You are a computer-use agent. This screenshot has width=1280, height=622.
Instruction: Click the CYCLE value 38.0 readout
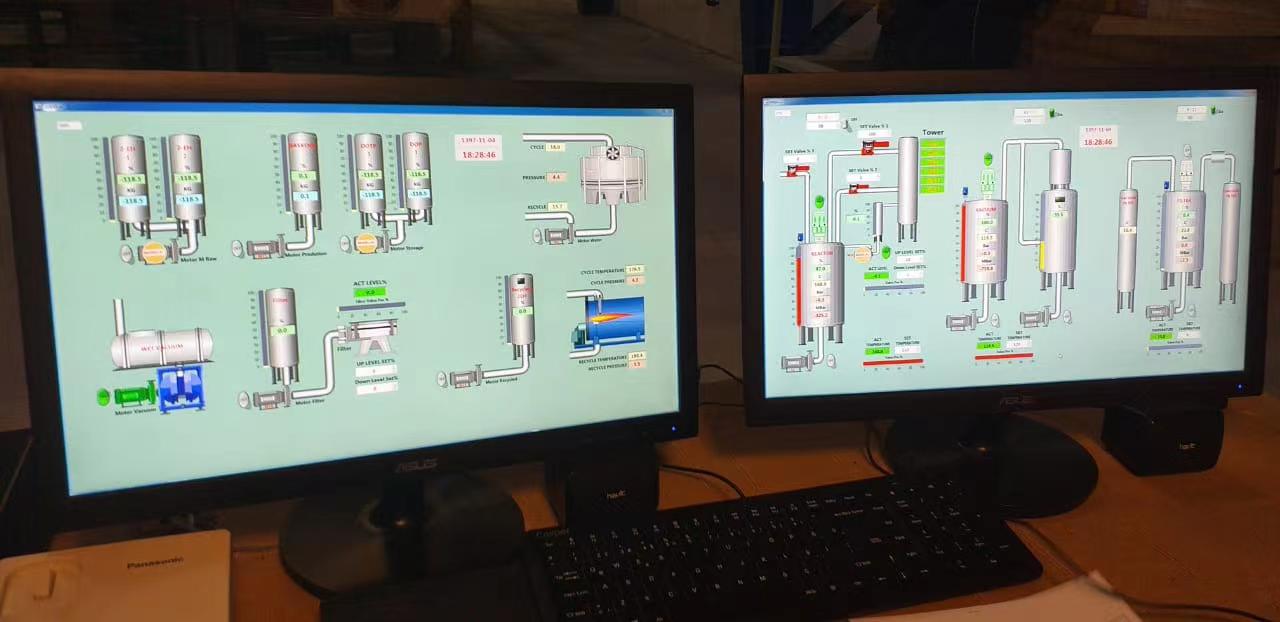coord(555,147)
